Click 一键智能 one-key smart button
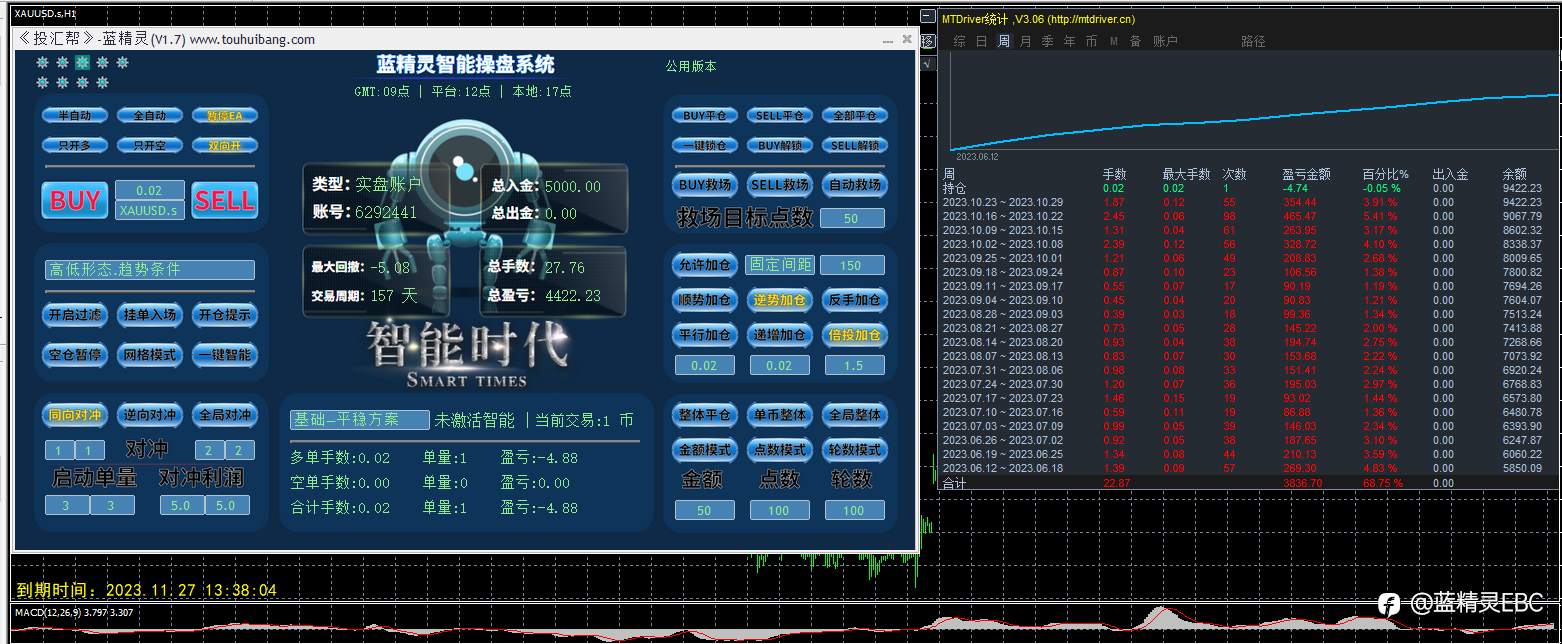The height and width of the screenshot is (644, 1562). coord(225,355)
